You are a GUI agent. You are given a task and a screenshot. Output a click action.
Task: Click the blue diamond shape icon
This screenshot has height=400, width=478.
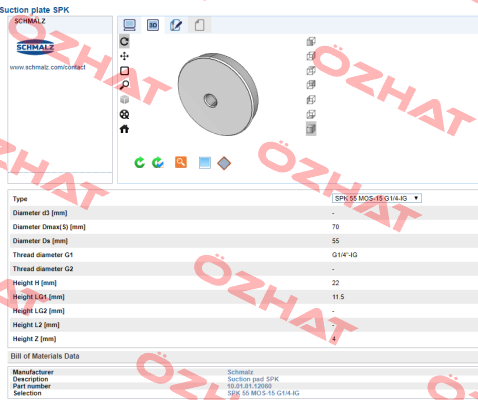coord(224,163)
